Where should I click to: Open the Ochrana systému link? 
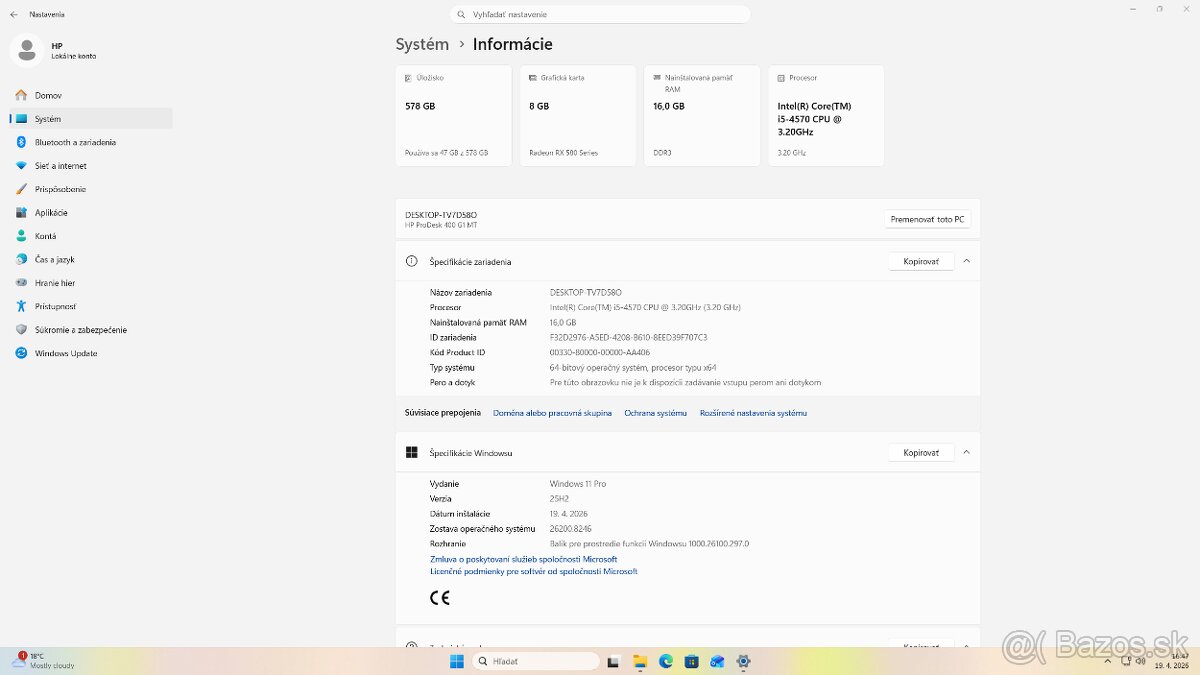point(655,413)
